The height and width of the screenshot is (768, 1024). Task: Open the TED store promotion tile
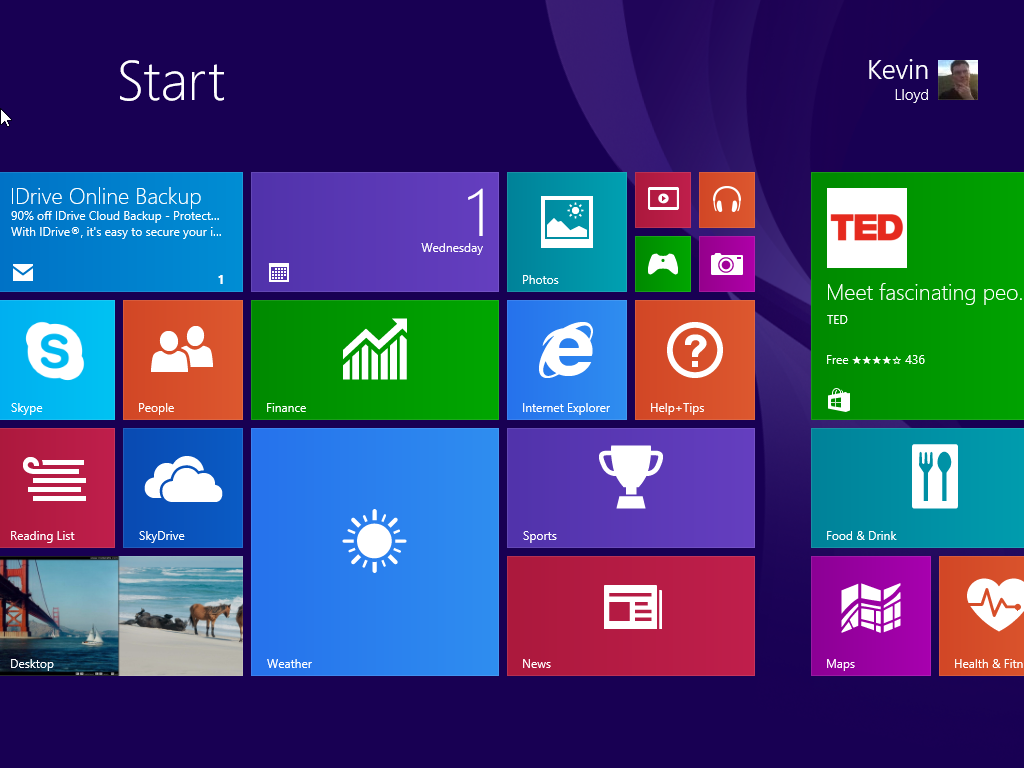coord(918,296)
